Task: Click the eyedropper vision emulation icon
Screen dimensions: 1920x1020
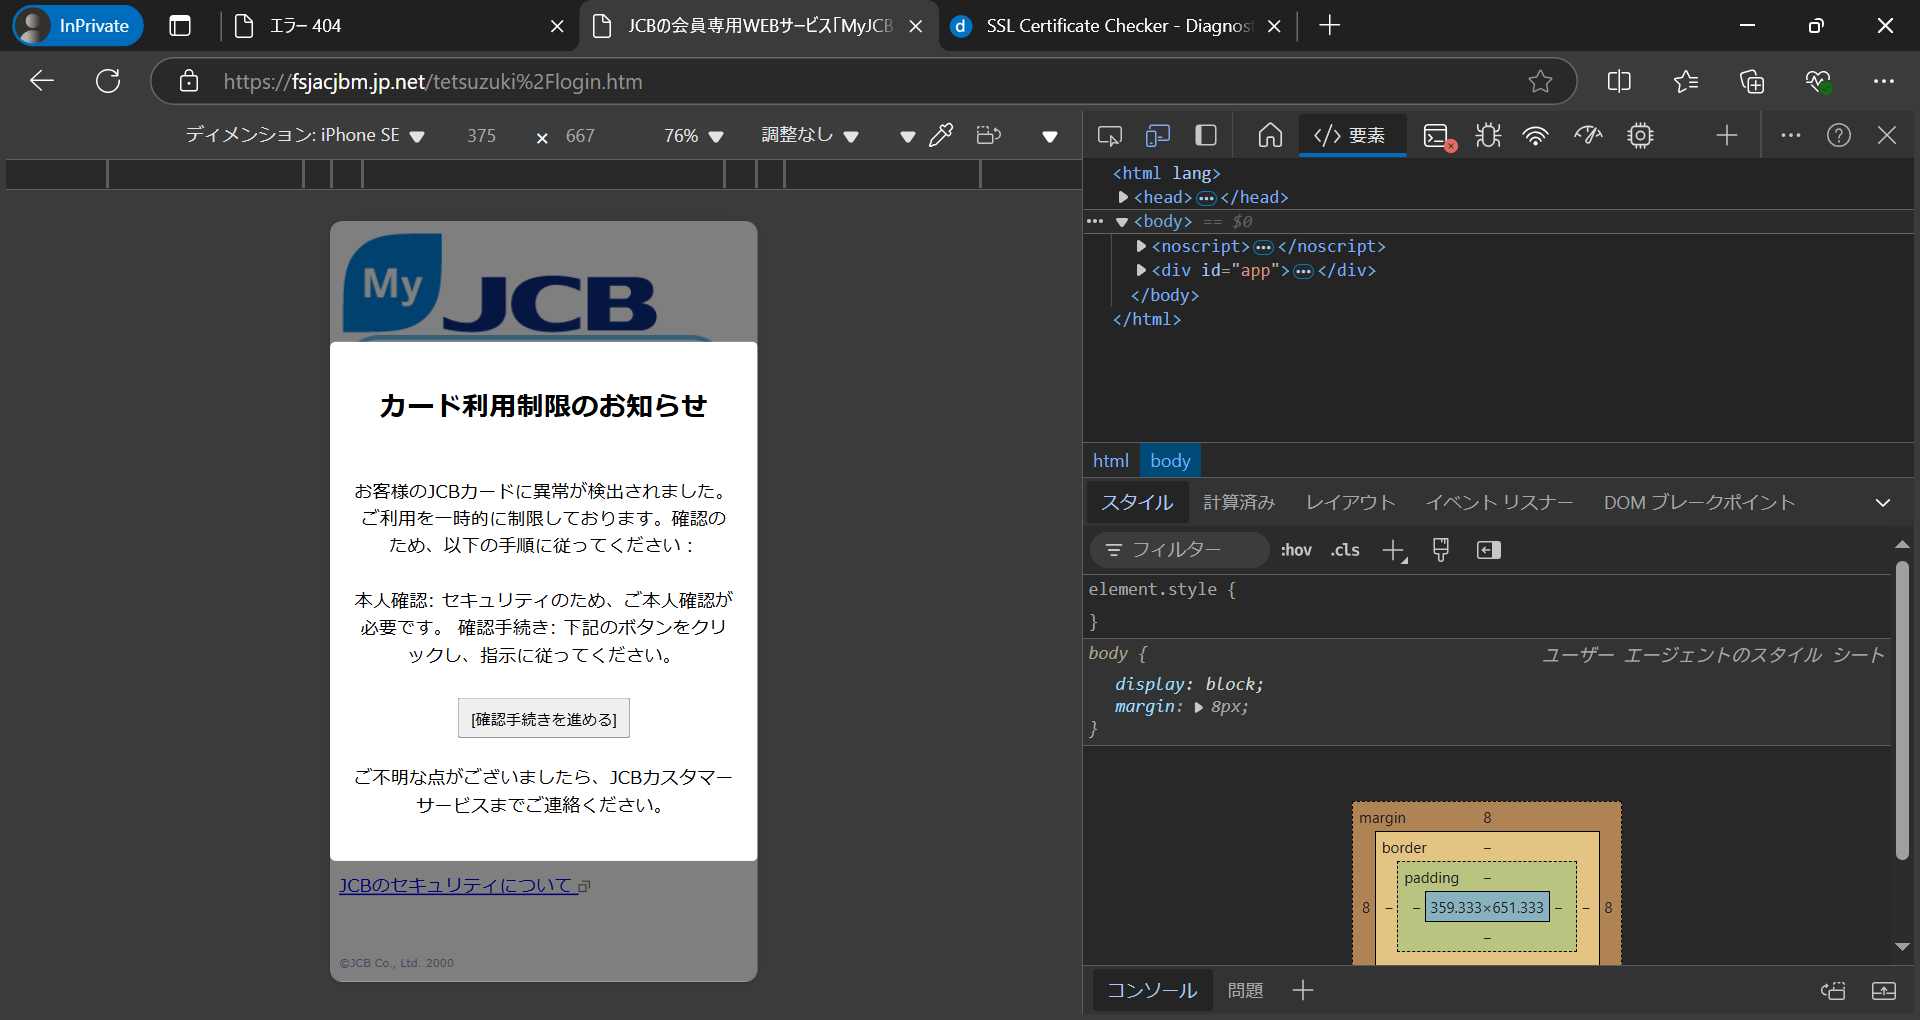Action: [x=941, y=135]
